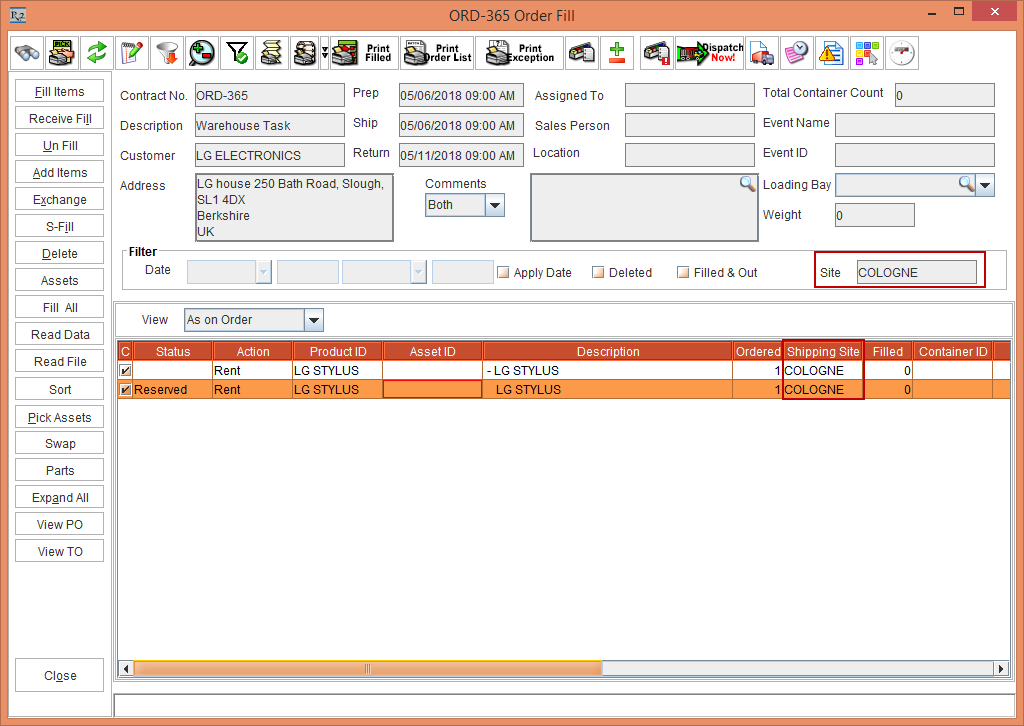1024x726 pixels.
Task: Click the binoculars search icon
Action: (27, 53)
